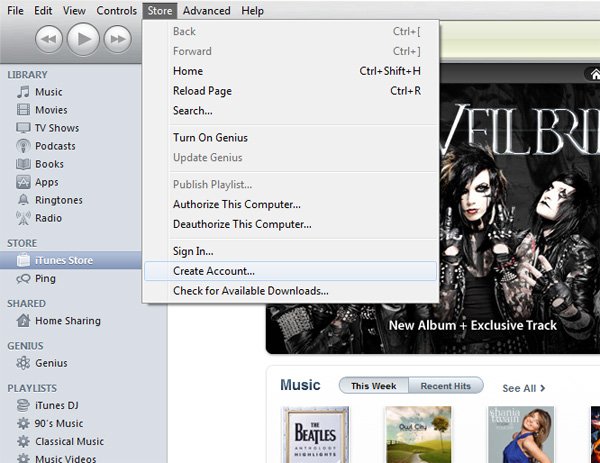The width and height of the screenshot is (600, 463).
Task: Click the New Album + Exclusive Track banner
Action: point(473,325)
